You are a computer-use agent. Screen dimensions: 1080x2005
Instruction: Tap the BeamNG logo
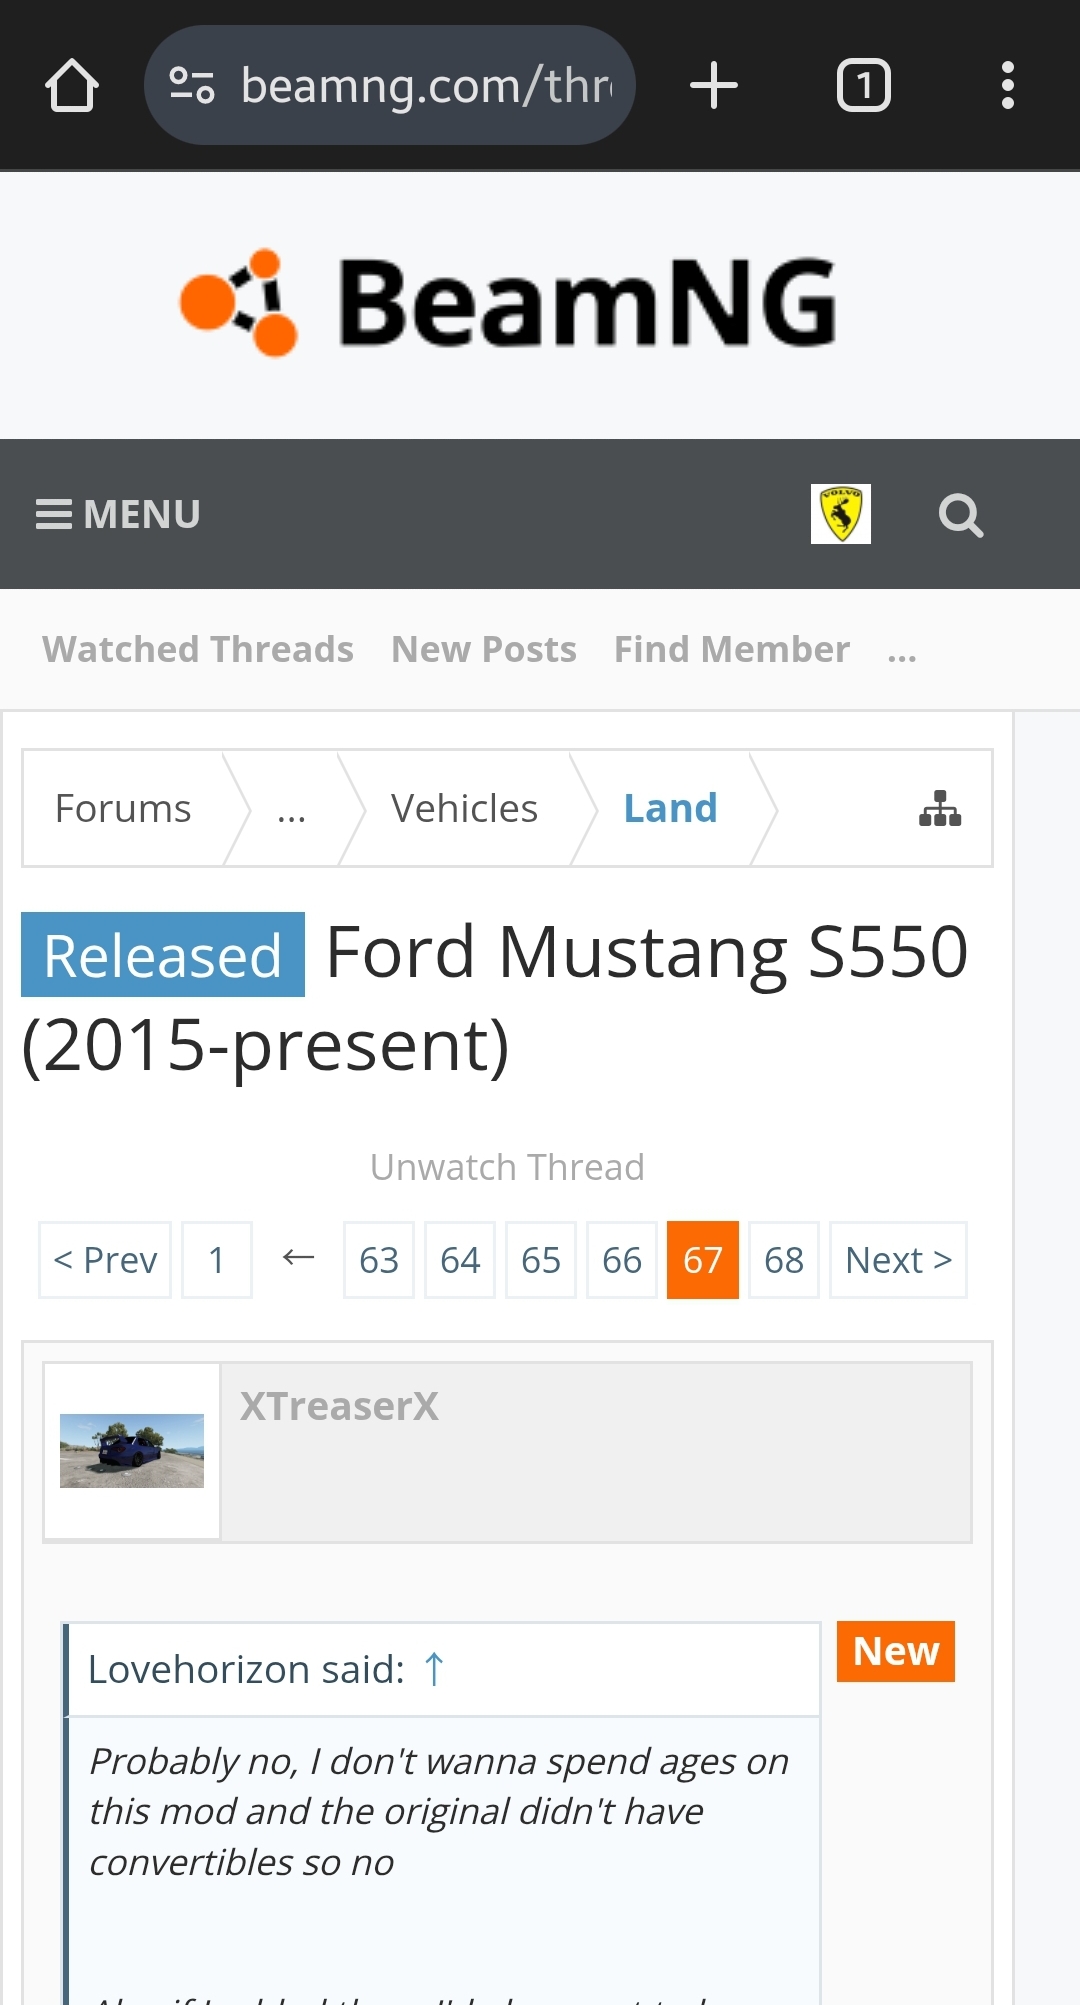coord(508,303)
